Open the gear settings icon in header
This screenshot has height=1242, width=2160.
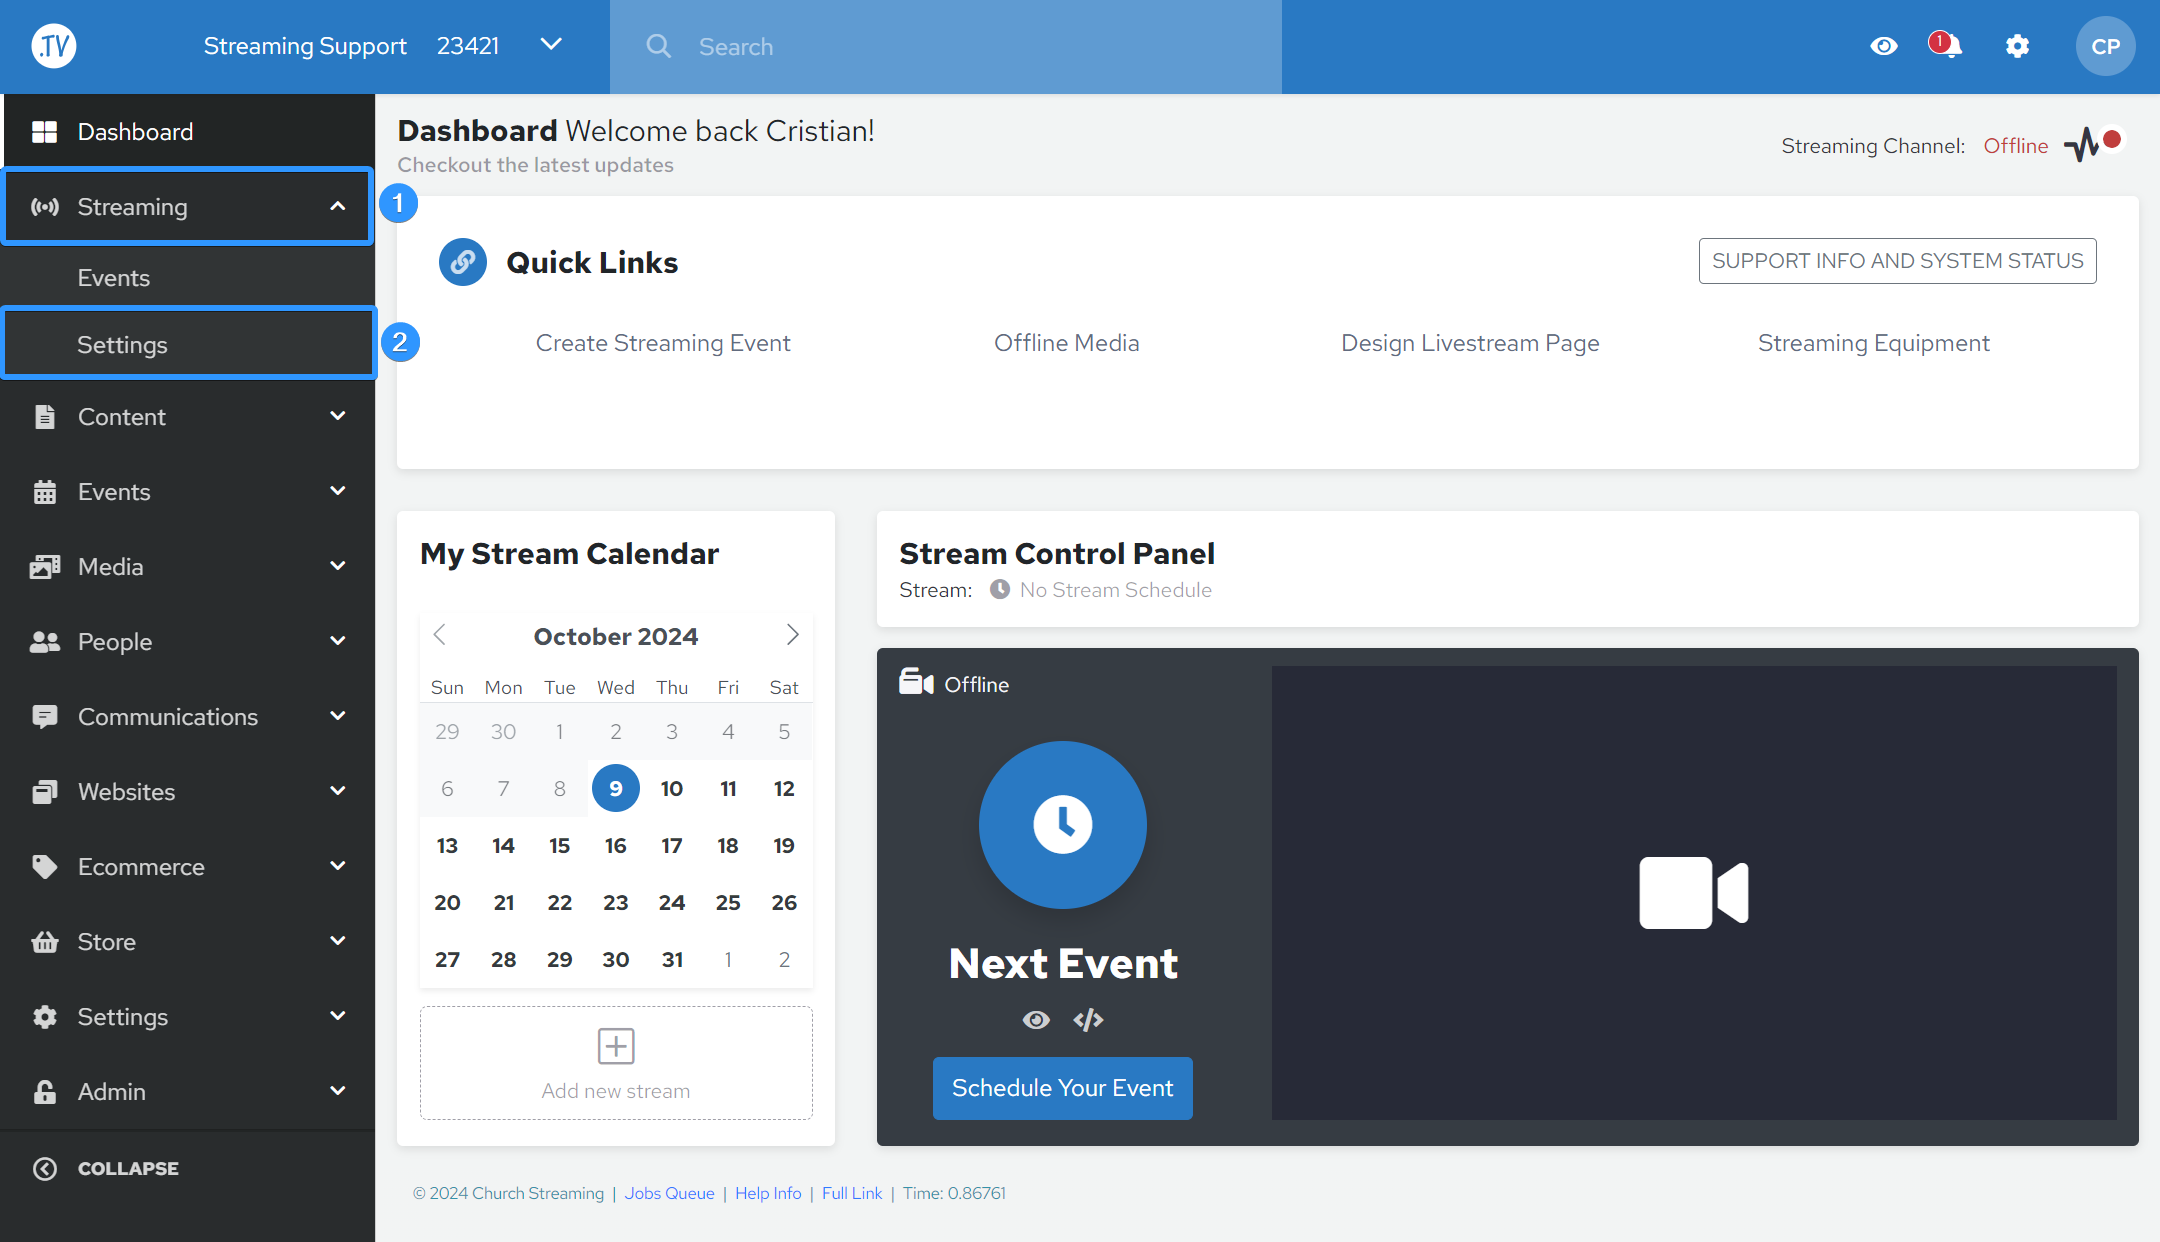point(2017,46)
